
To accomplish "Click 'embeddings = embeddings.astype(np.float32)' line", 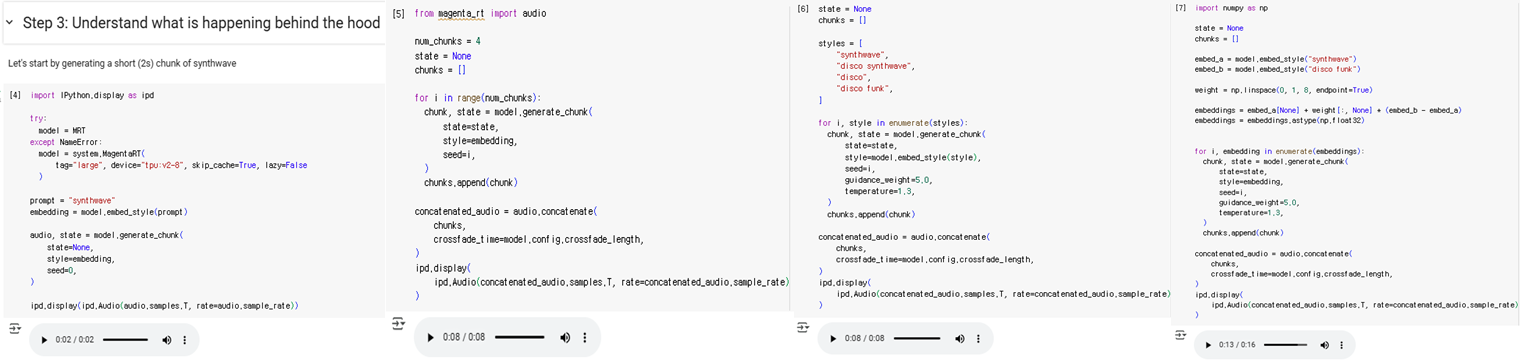I will coord(1279,120).
